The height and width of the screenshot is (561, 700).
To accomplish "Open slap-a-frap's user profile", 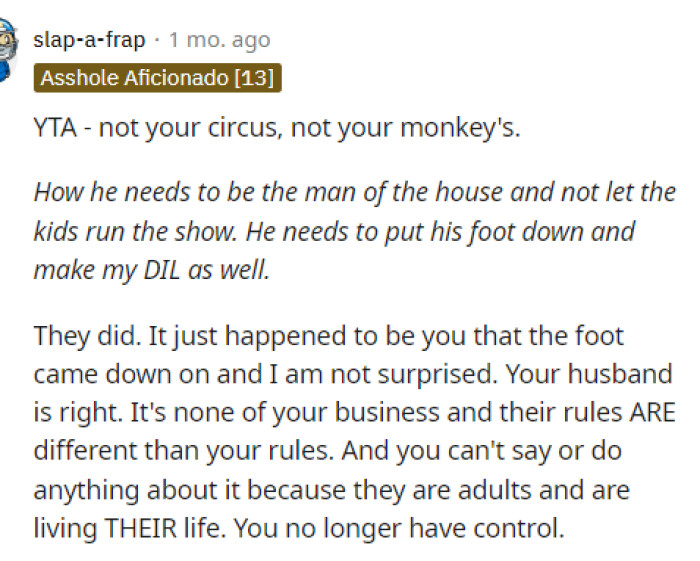I will coord(89,40).
